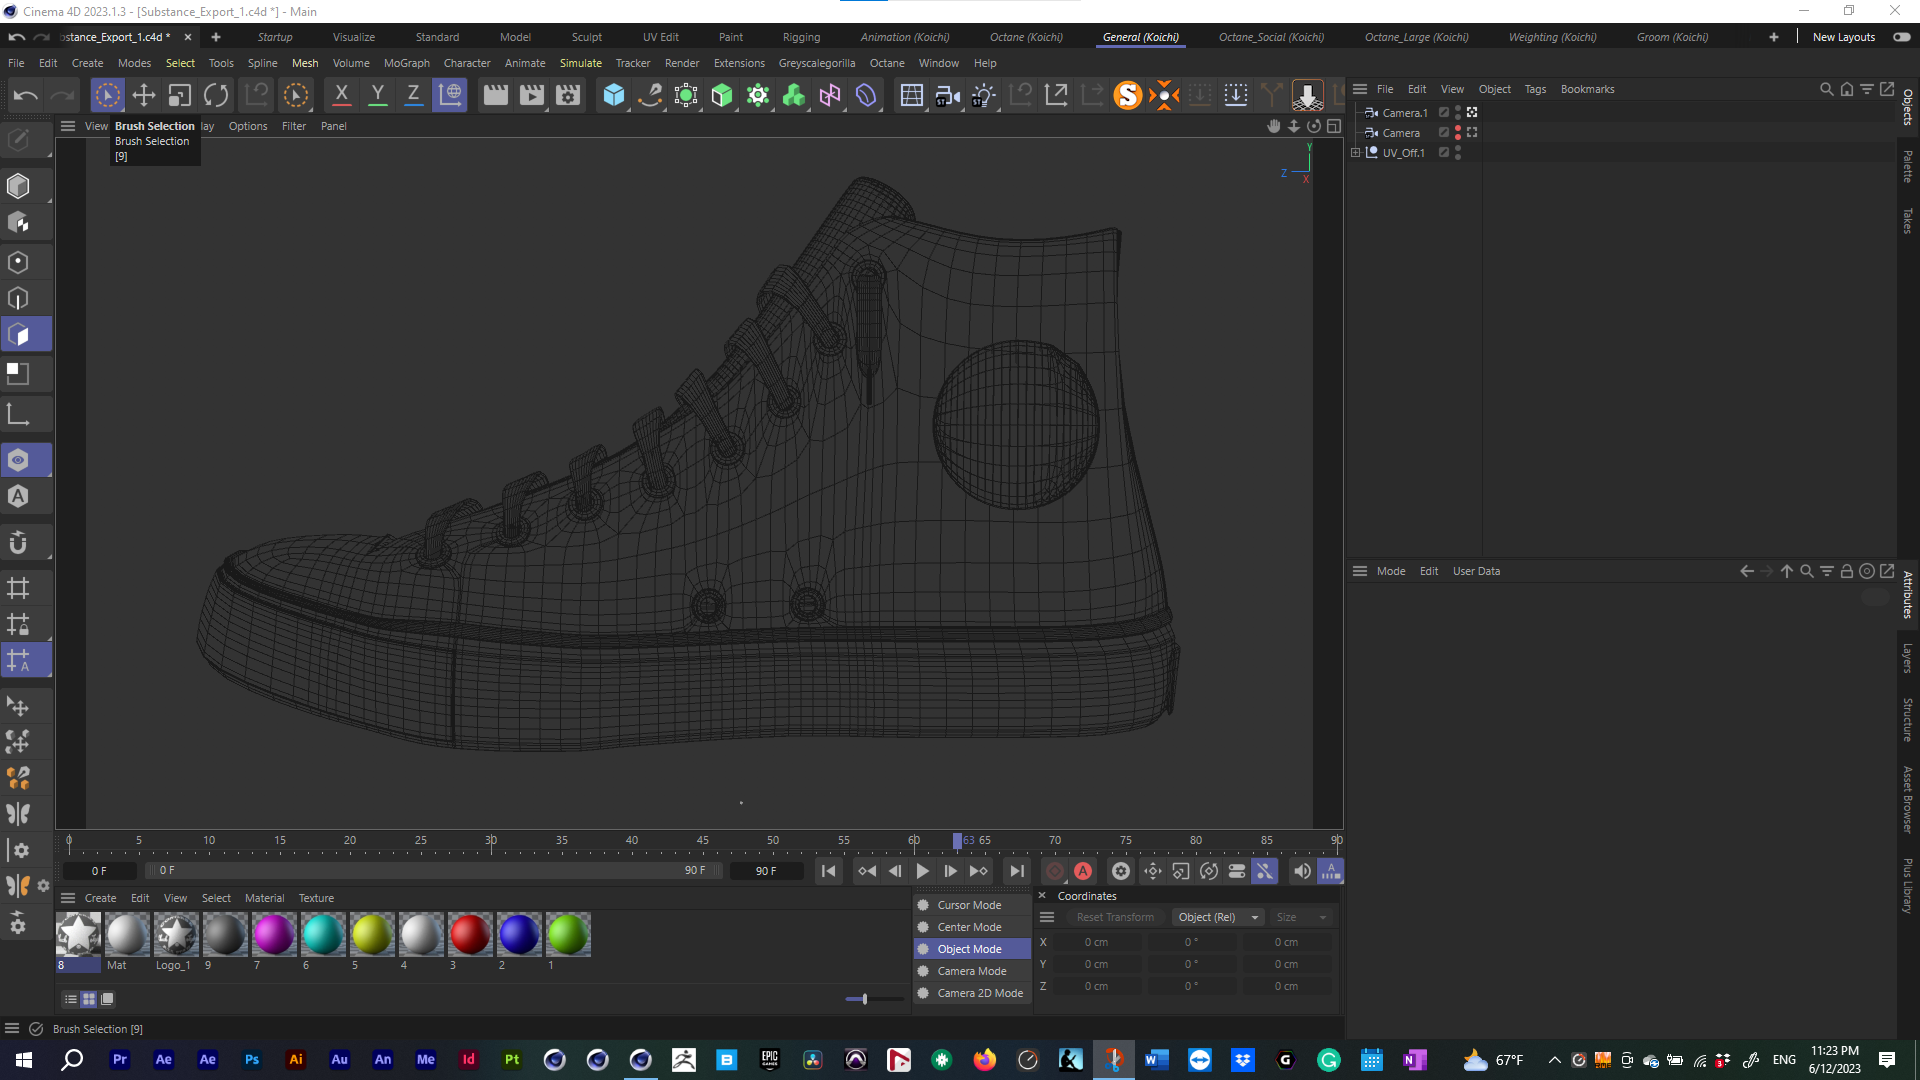The image size is (1920, 1080).
Task: Click the Reset Transform button
Action: click(1115, 917)
